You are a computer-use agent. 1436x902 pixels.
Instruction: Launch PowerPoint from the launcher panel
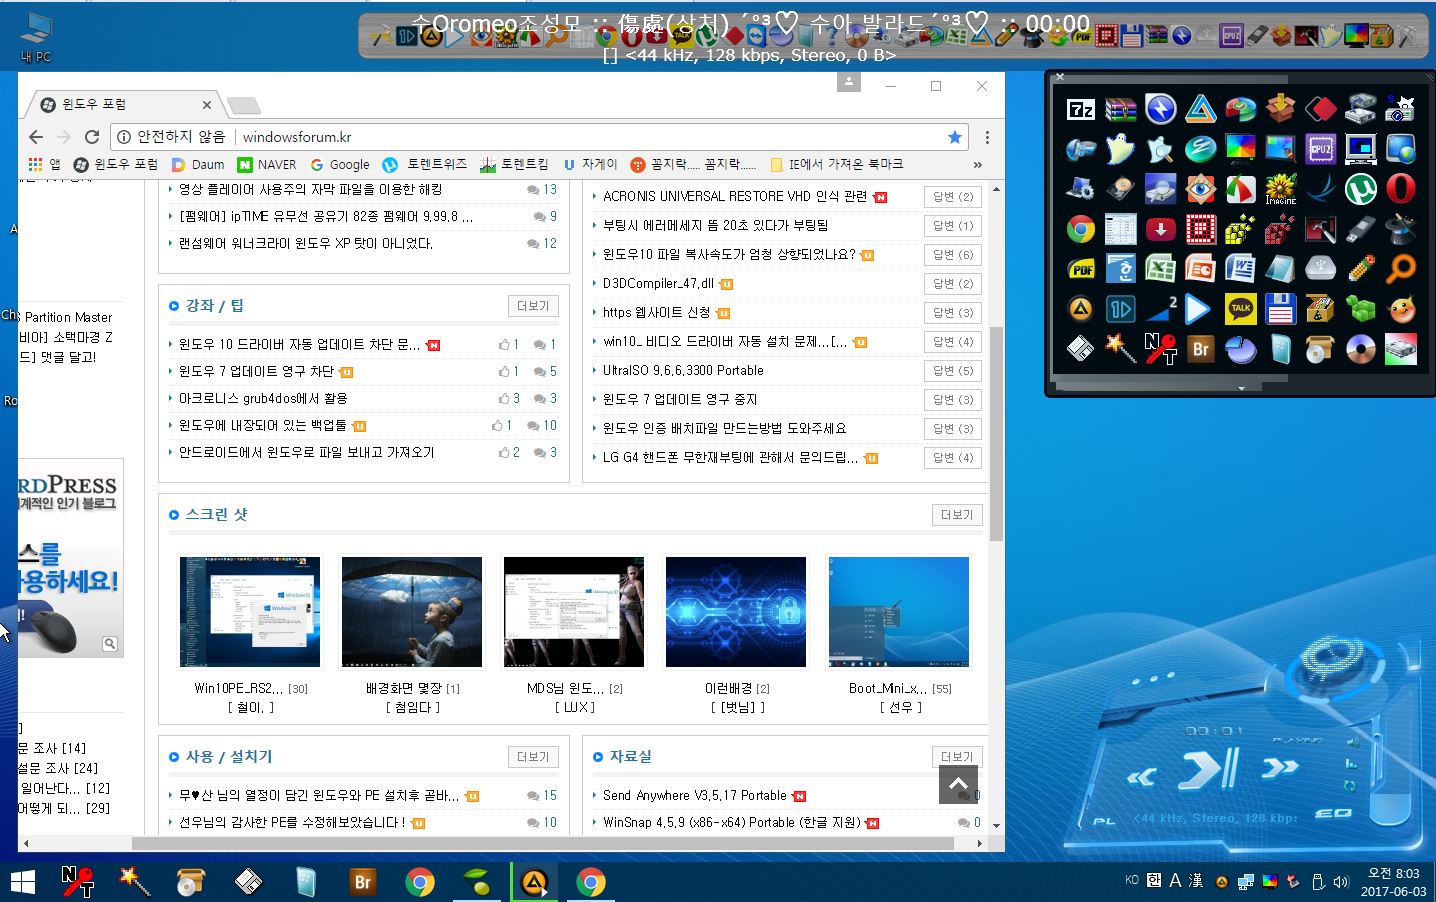(x=1201, y=269)
